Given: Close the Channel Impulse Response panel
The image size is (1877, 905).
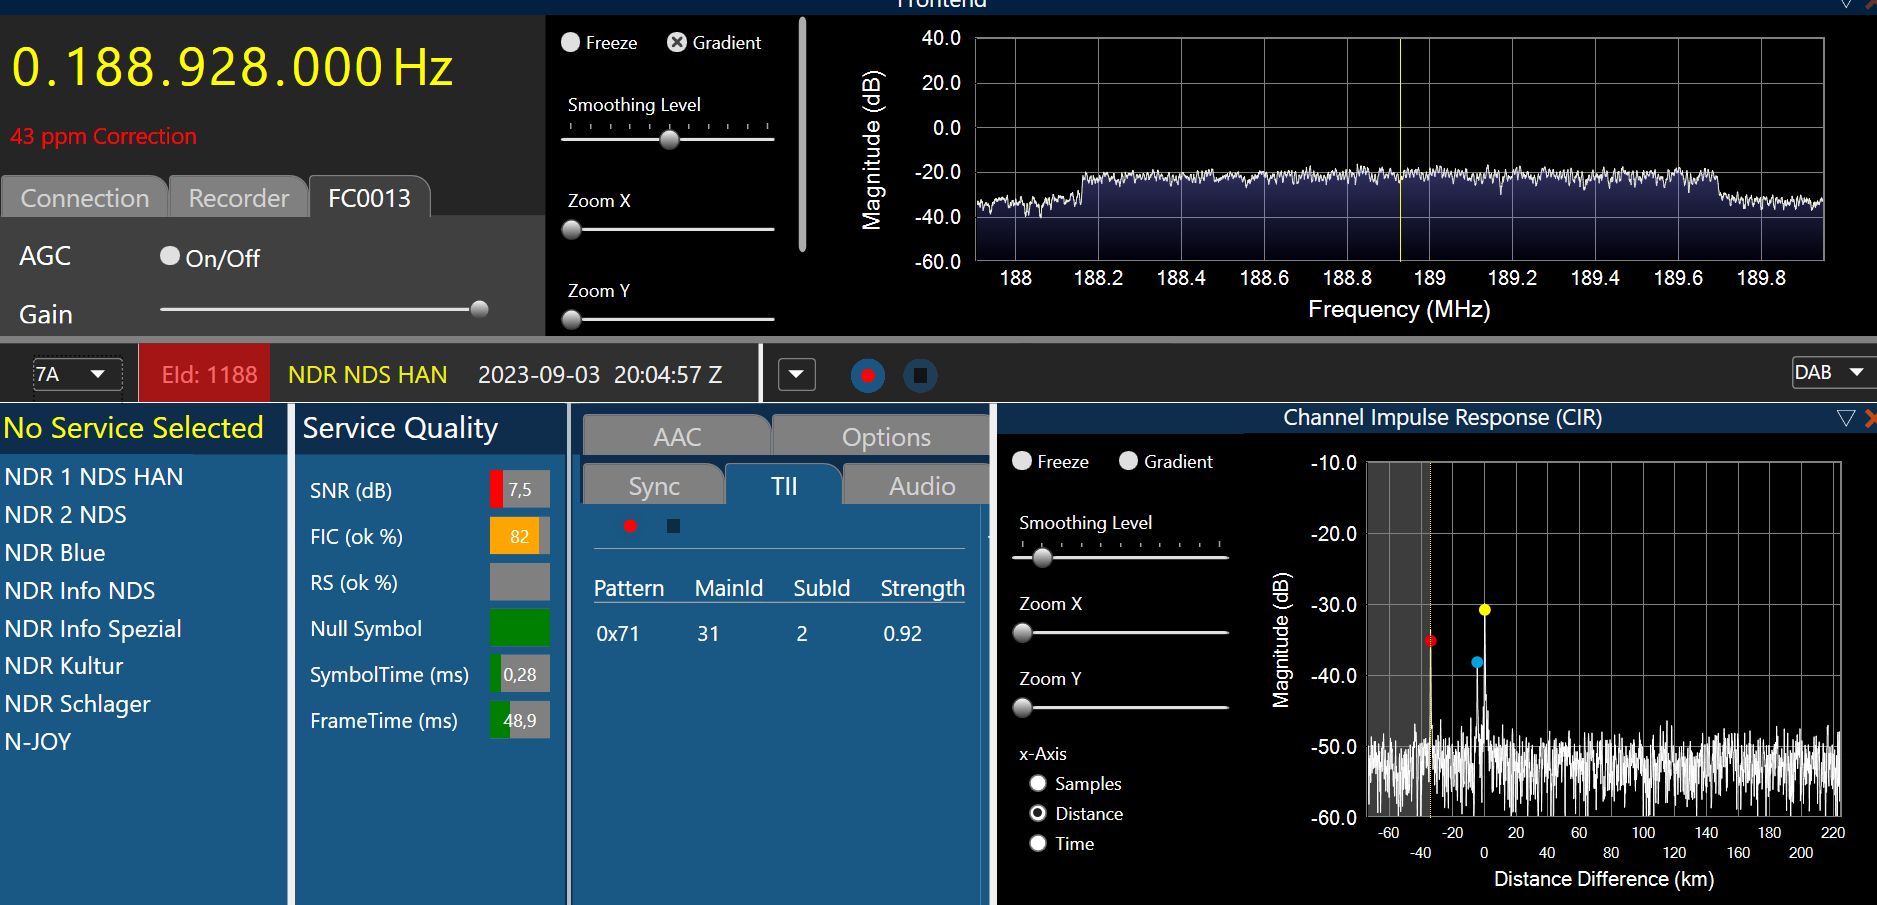Looking at the screenshot, I should coord(1870,418).
